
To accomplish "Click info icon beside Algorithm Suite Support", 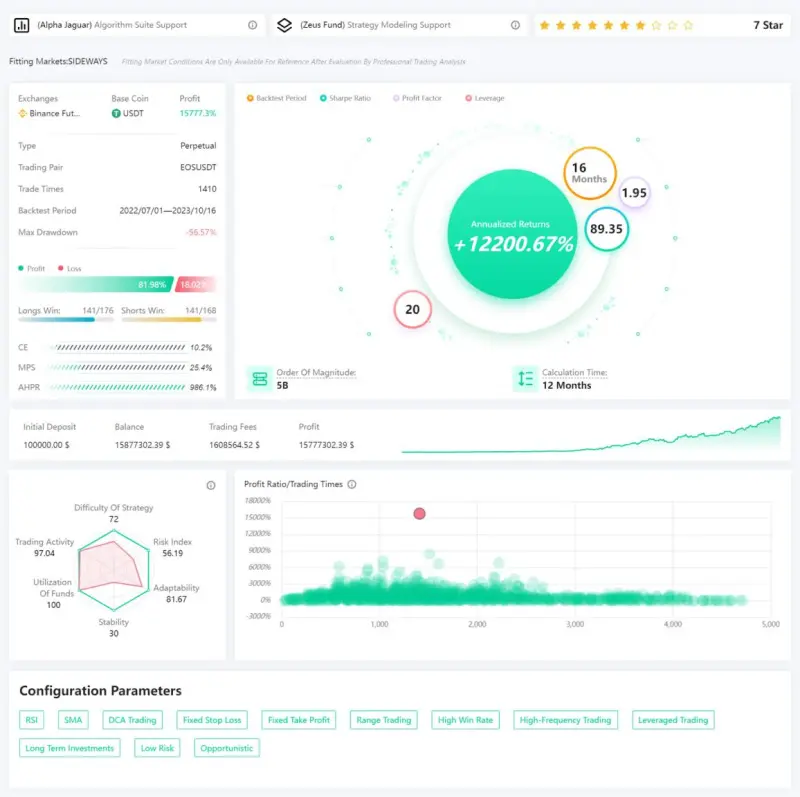I will click(252, 25).
